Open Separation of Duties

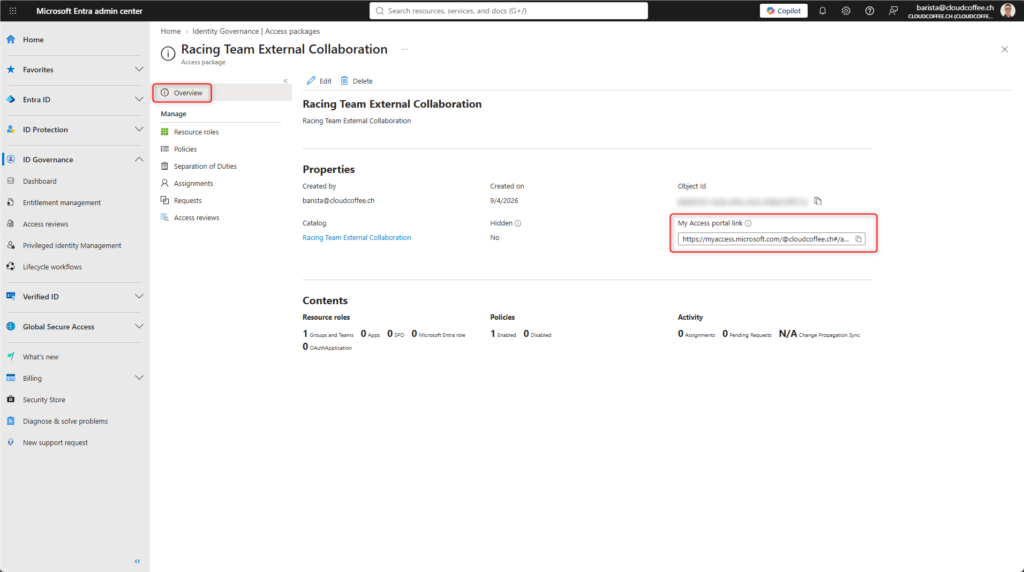click(x=205, y=167)
